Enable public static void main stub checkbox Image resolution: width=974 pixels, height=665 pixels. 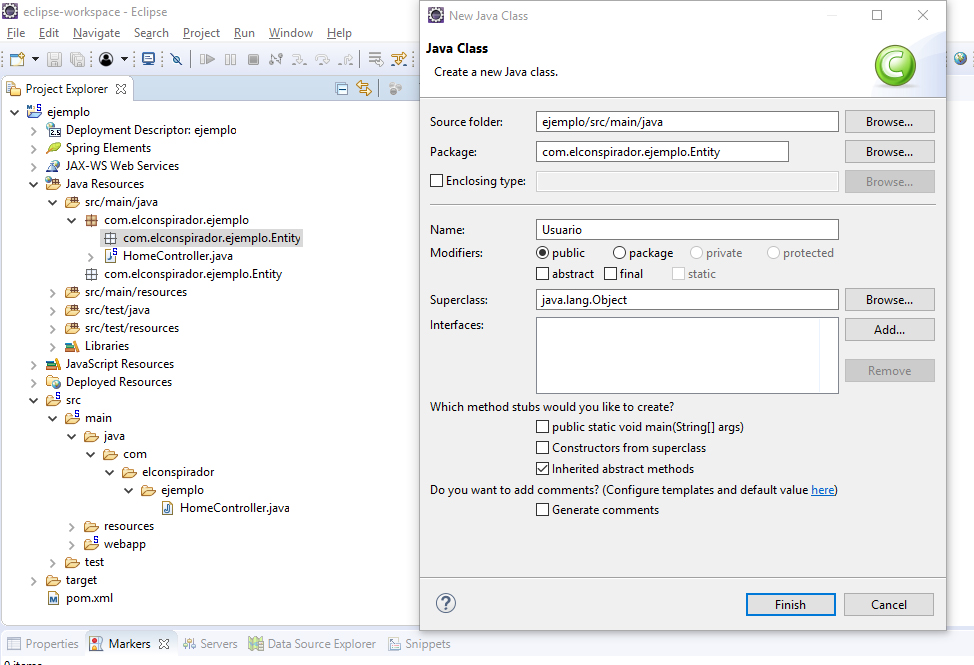tap(542, 427)
